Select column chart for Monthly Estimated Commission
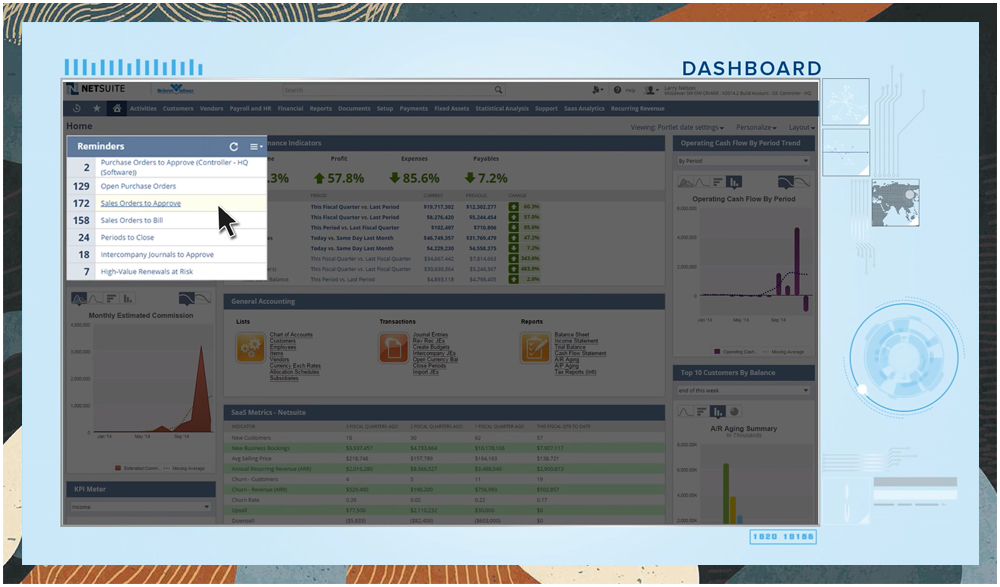 coord(128,298)
